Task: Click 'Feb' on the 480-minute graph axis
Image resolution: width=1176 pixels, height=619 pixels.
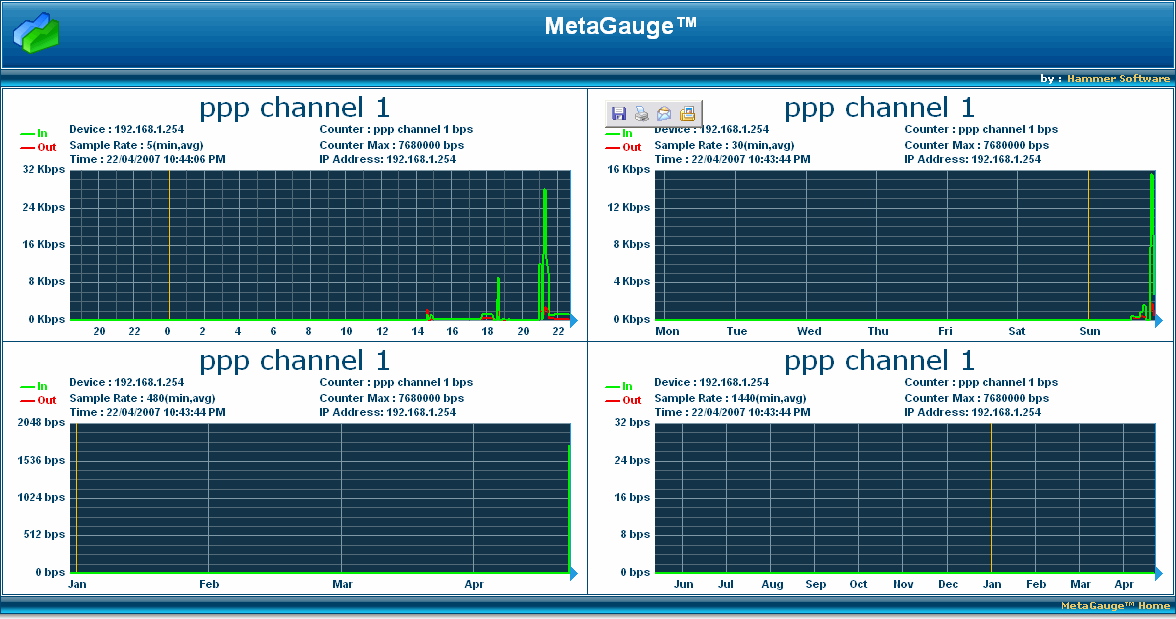Action: pyautogui.click(x=209, y=584)
